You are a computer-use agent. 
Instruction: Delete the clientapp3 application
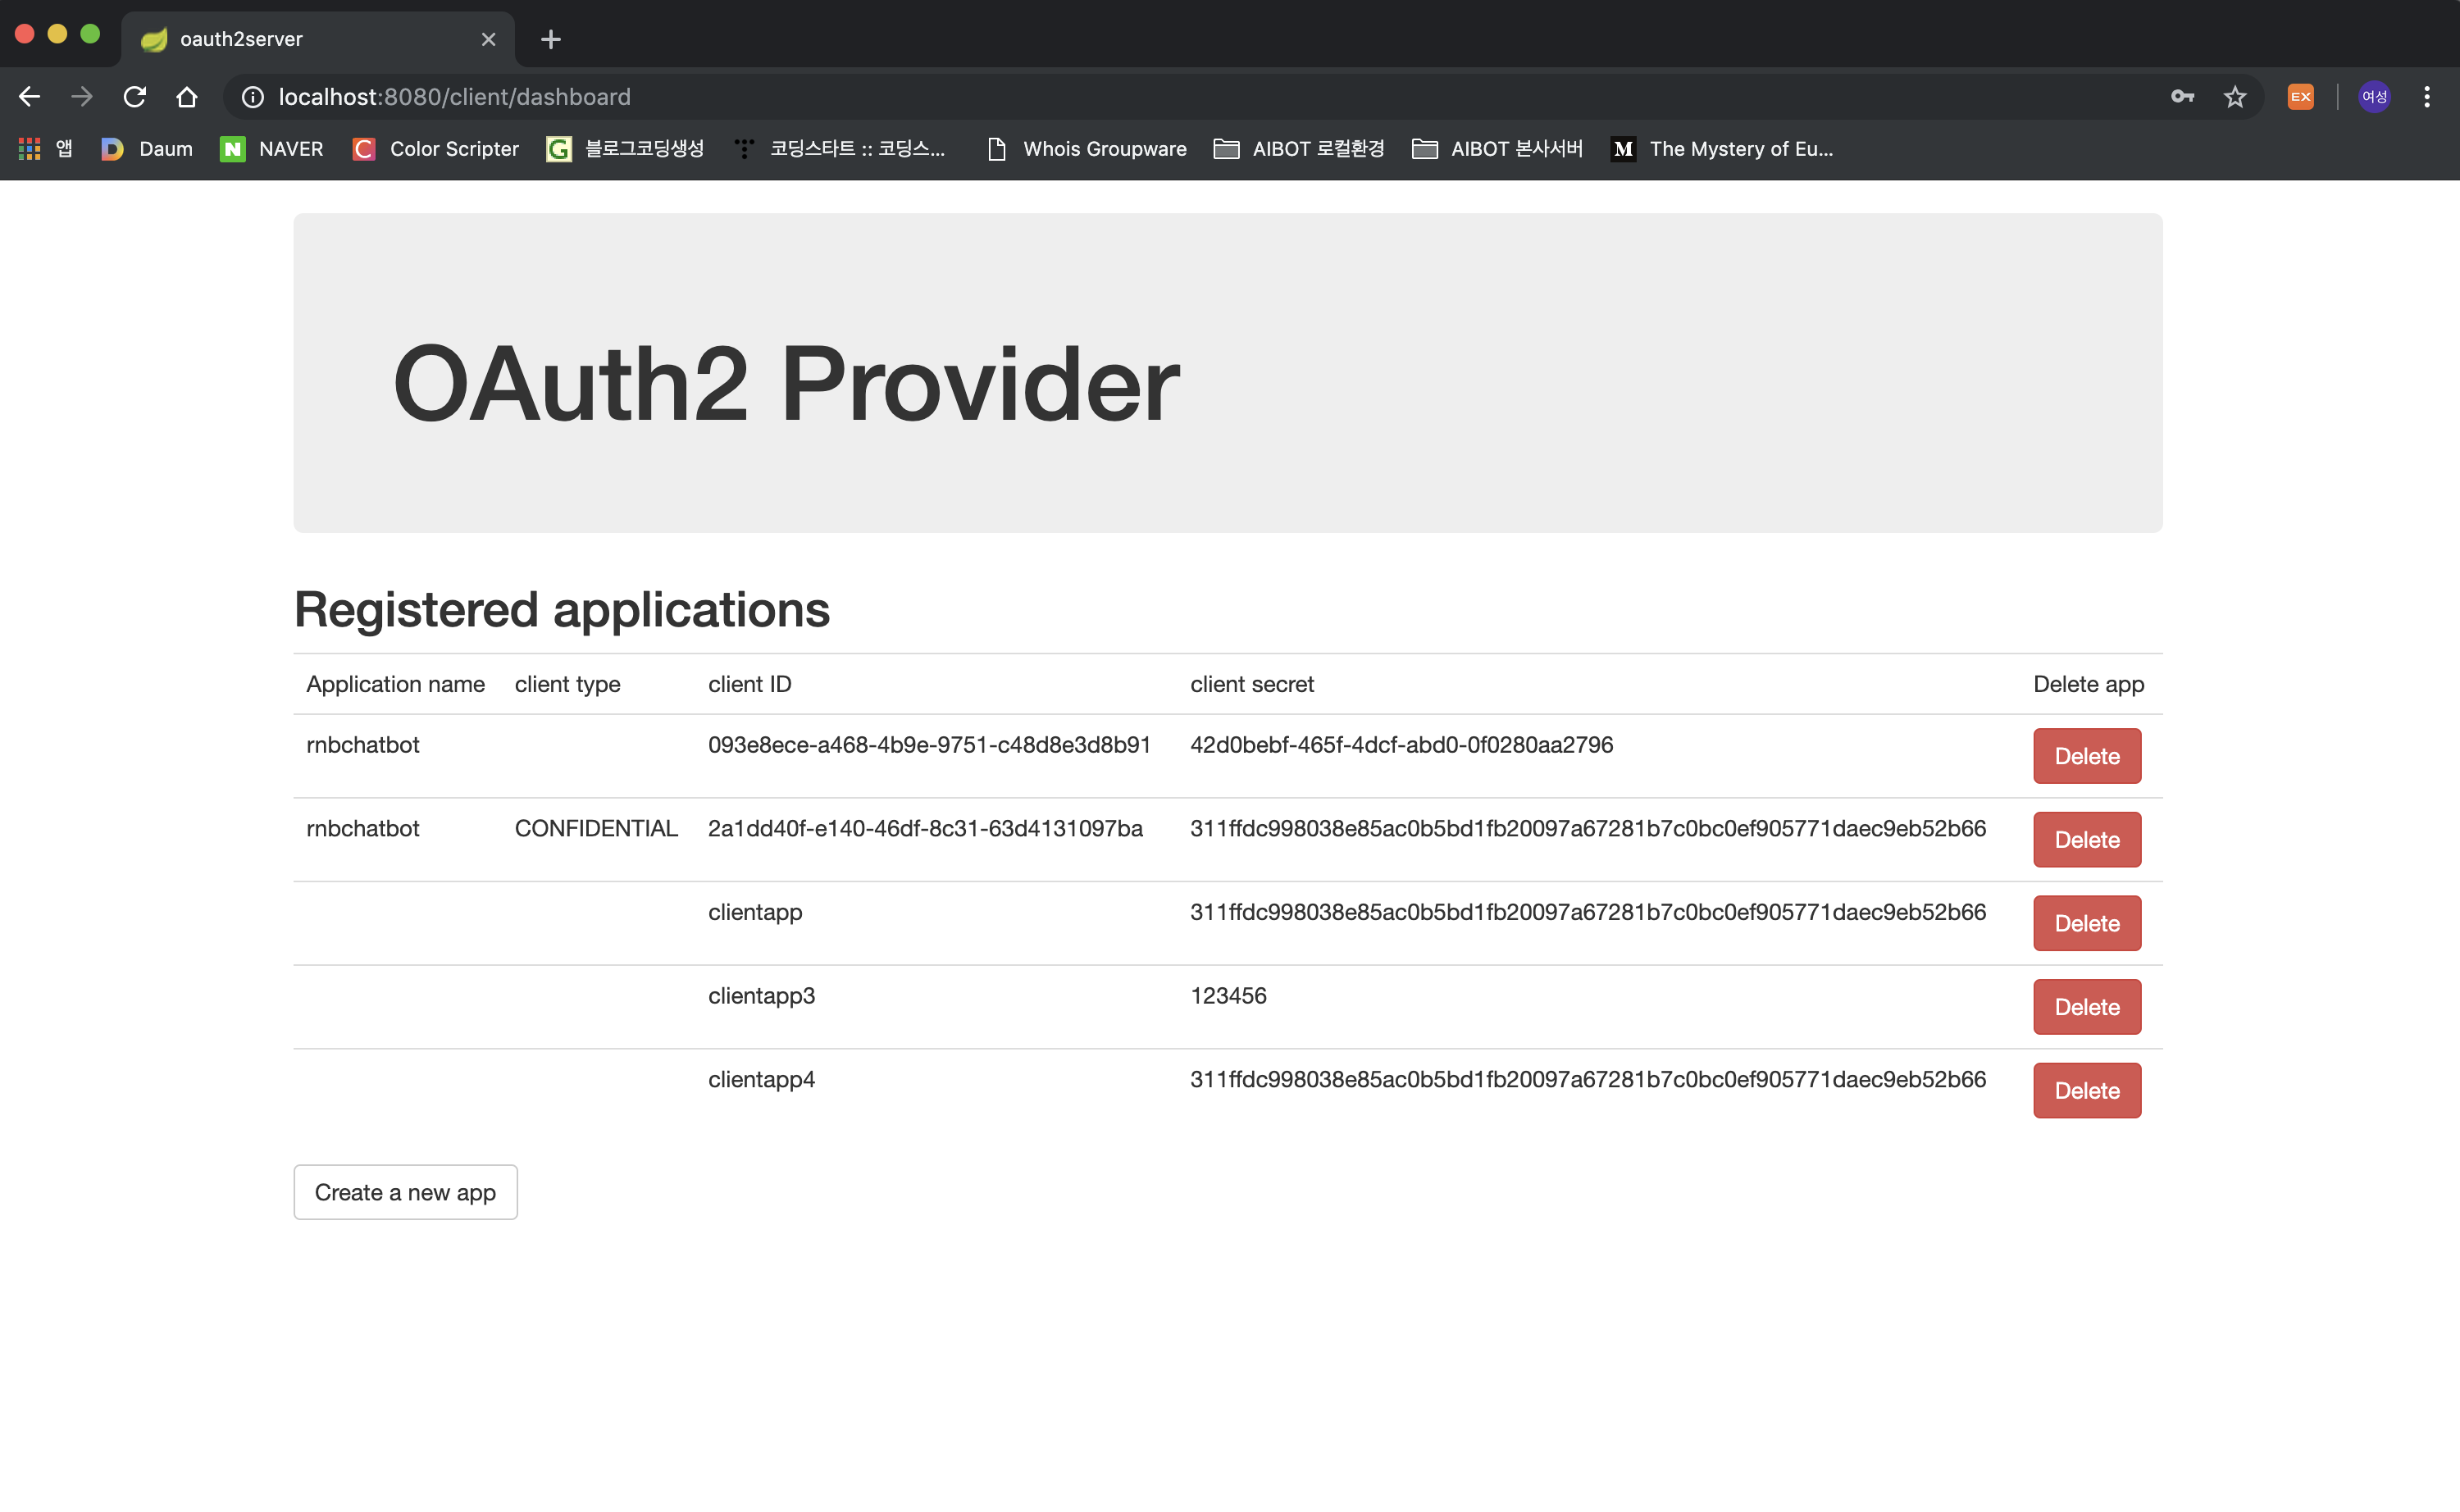pyautogui.click(x=2086, y=1007)
